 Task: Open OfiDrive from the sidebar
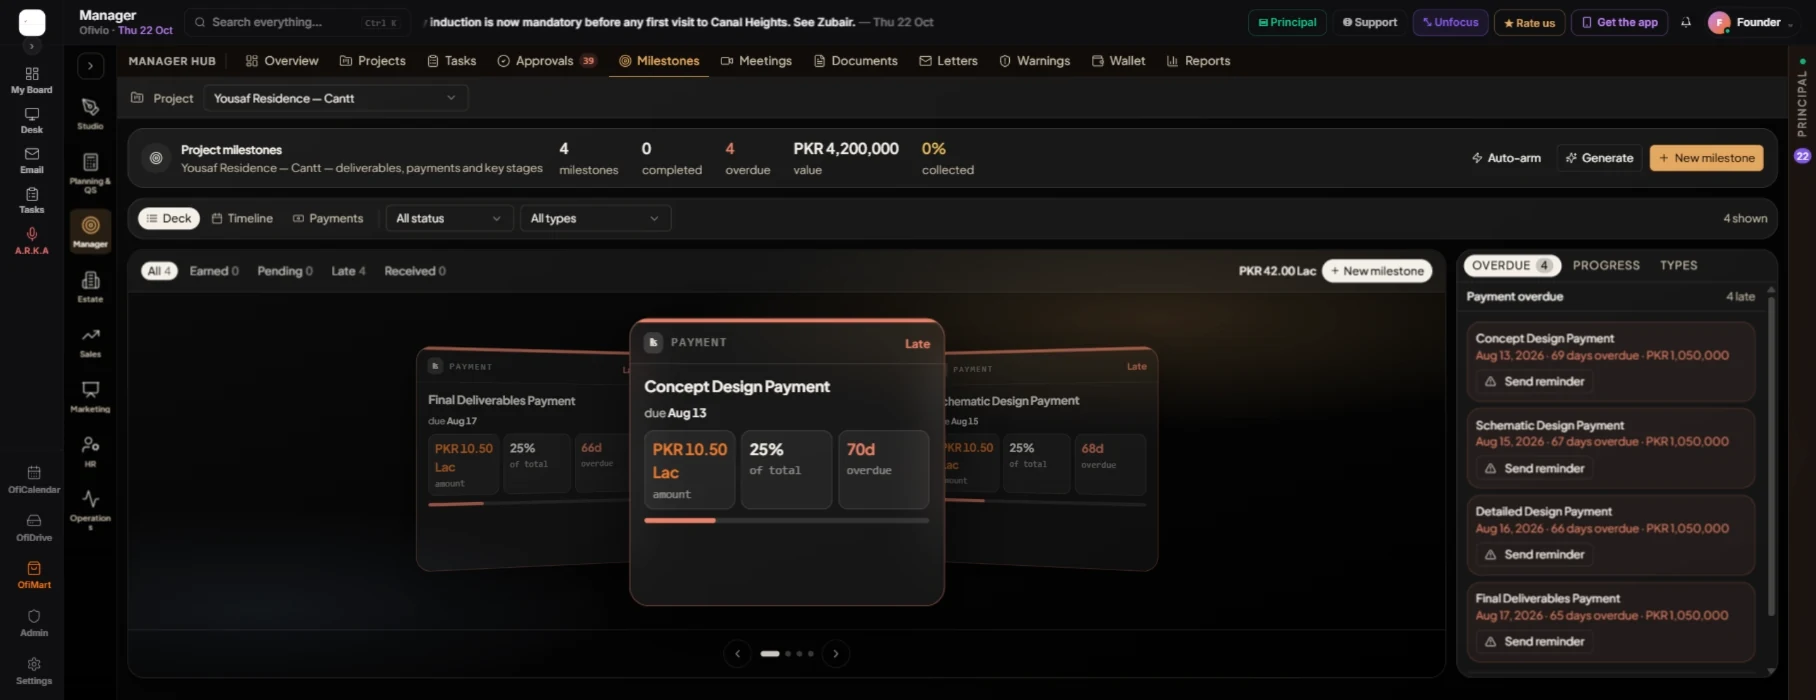click(x=34, y=528)
